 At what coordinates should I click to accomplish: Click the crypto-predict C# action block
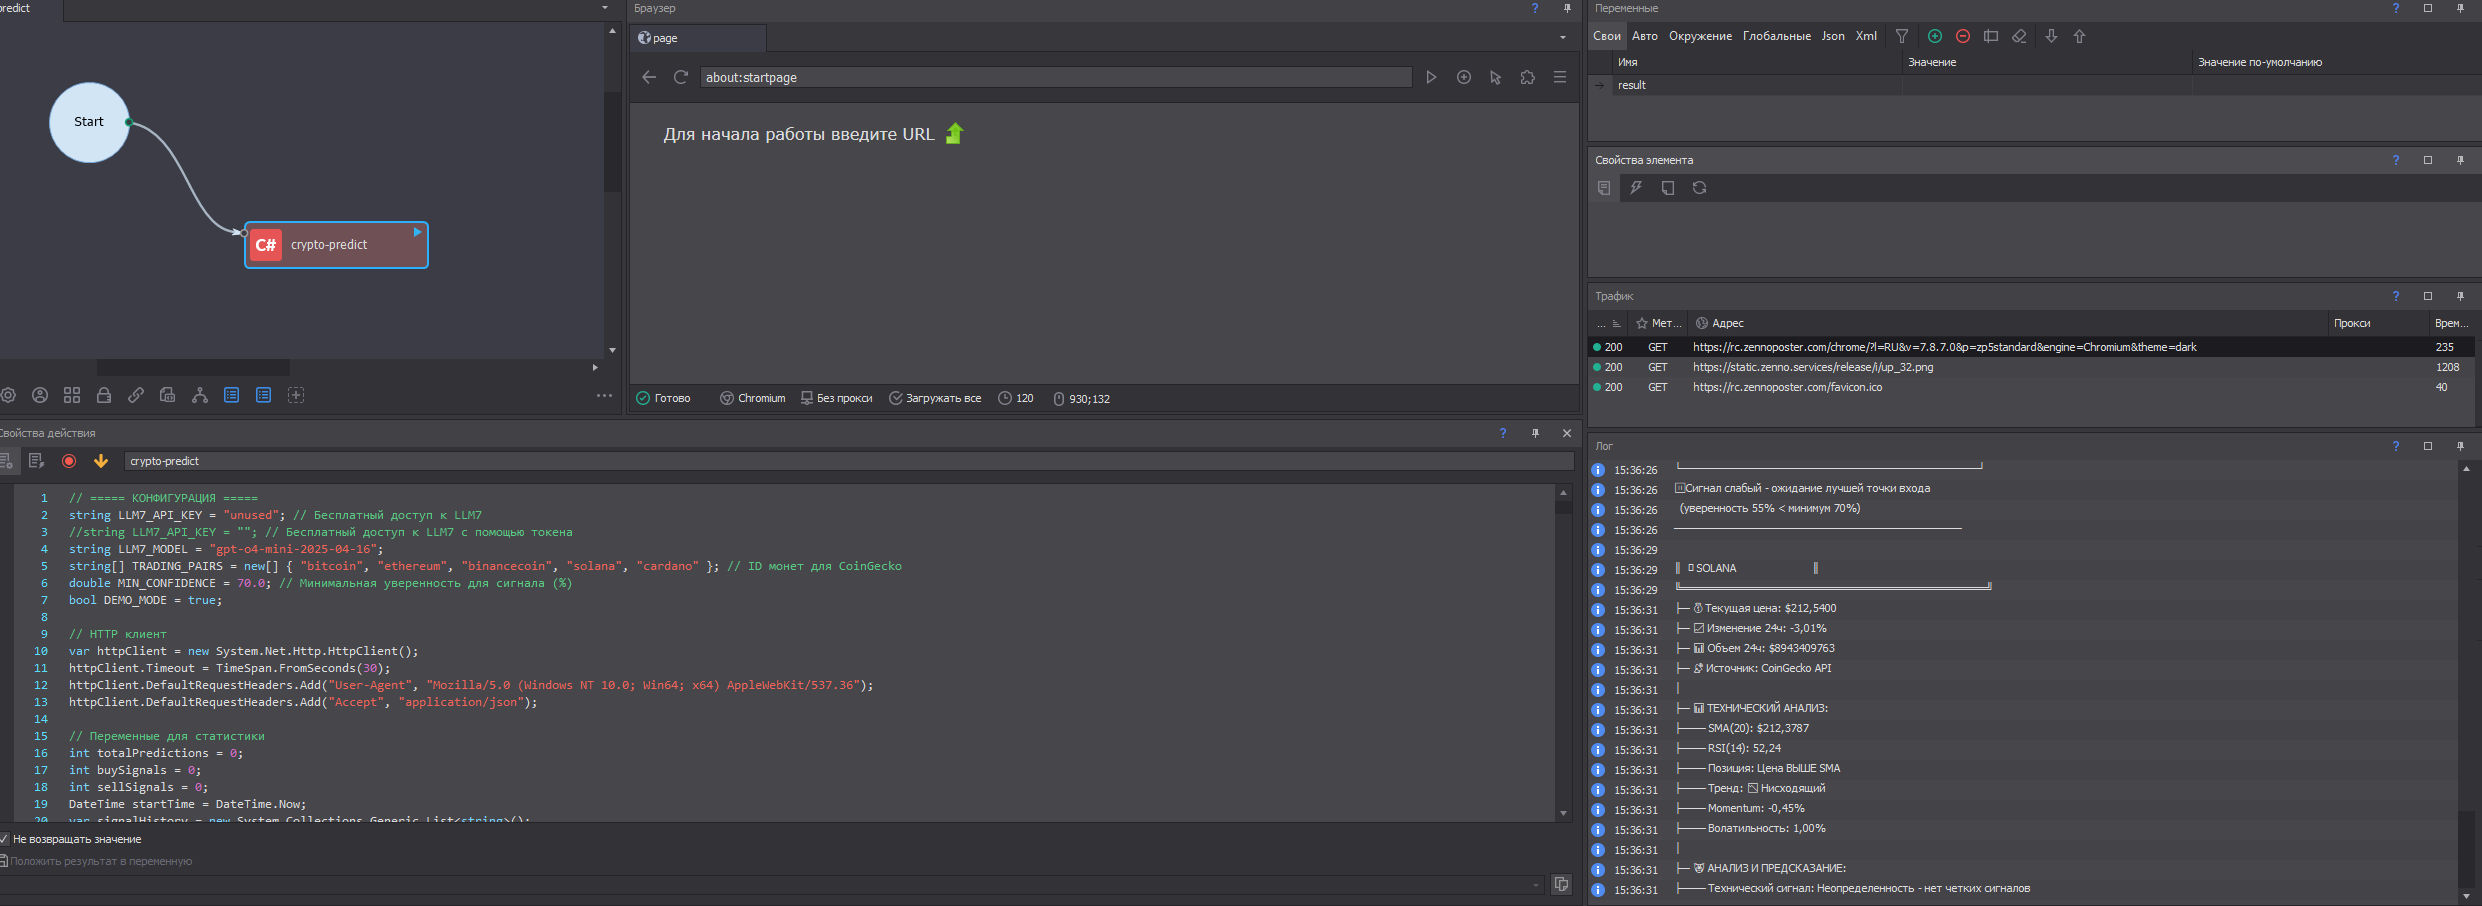click(336, 245)
